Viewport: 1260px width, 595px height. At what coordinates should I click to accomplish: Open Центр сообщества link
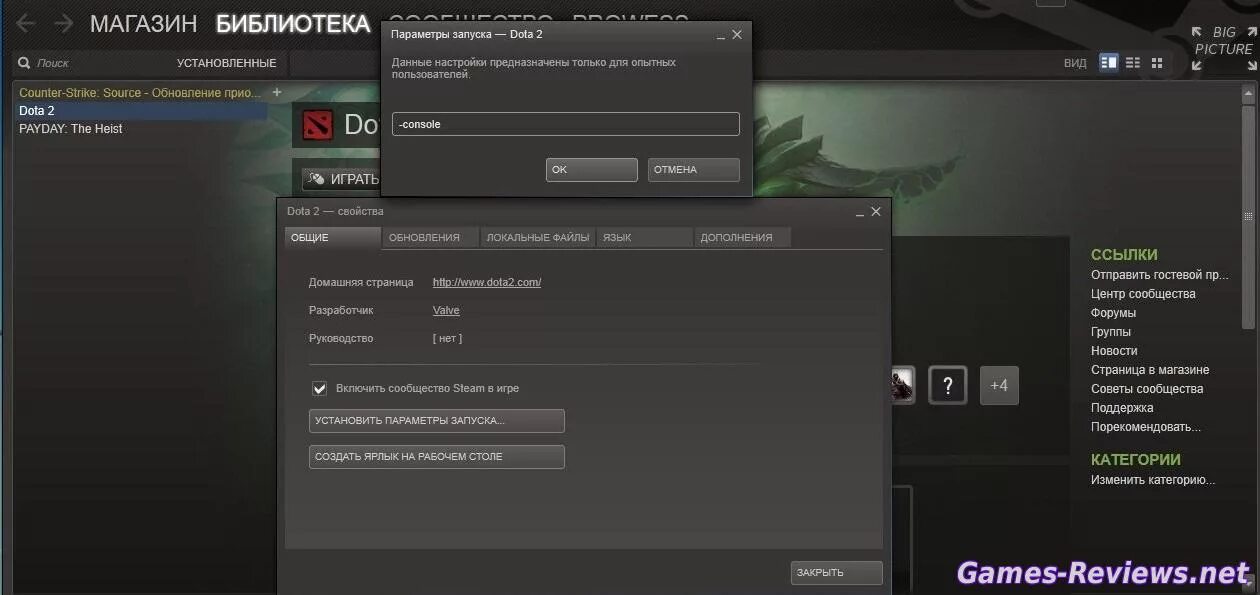coord(1143,294)
